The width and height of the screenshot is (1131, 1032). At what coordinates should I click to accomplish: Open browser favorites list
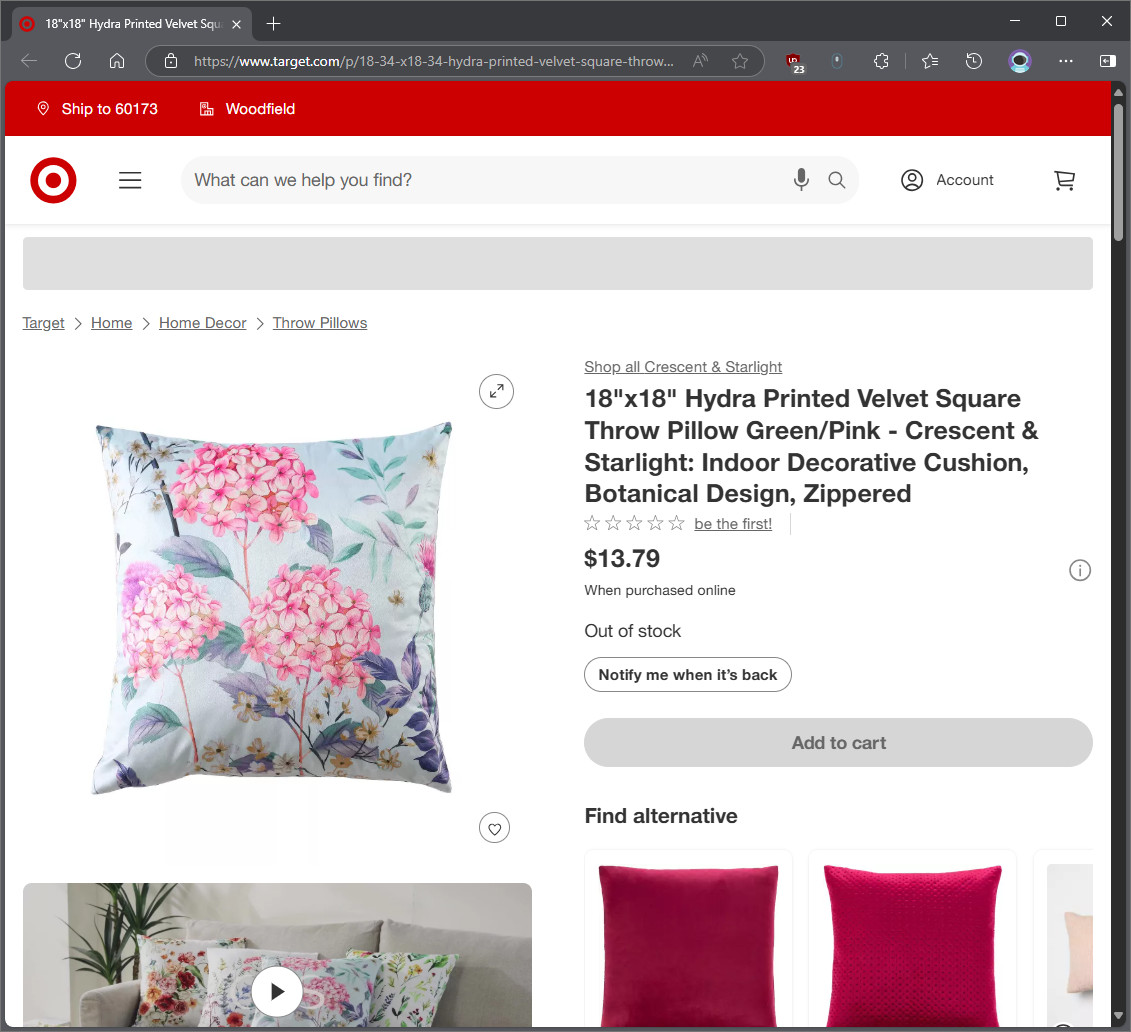930,61
